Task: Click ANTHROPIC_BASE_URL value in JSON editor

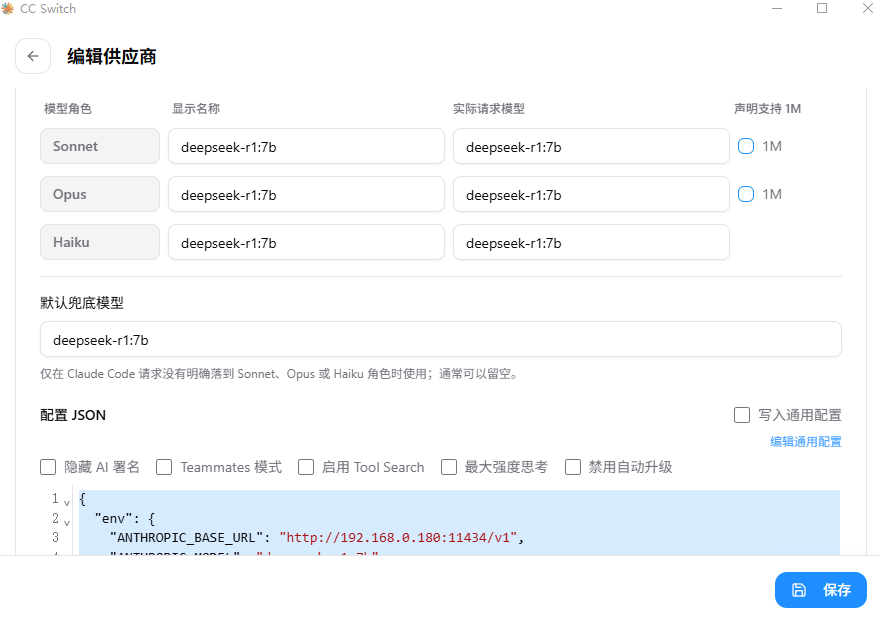Action: [x=398, y=538]
